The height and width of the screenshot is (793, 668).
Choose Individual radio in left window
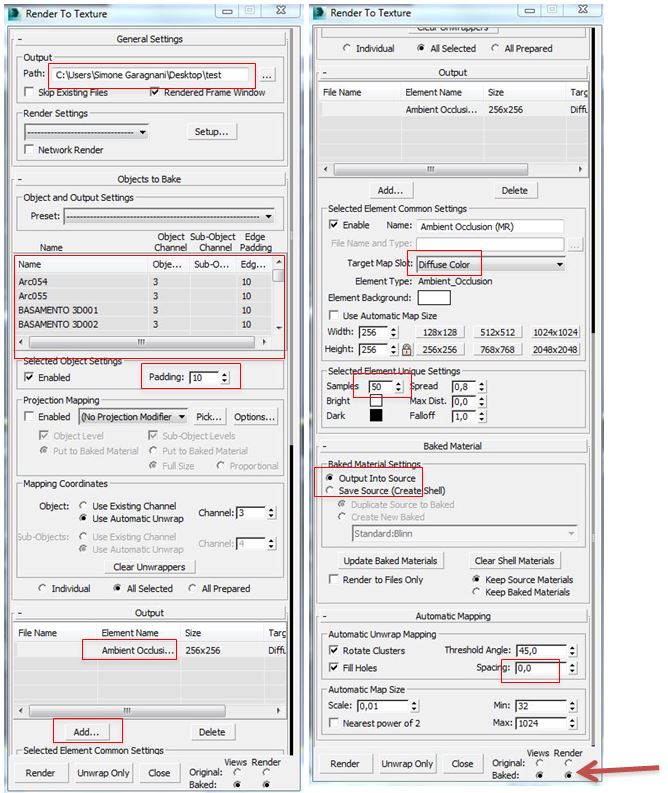(42, 588)
